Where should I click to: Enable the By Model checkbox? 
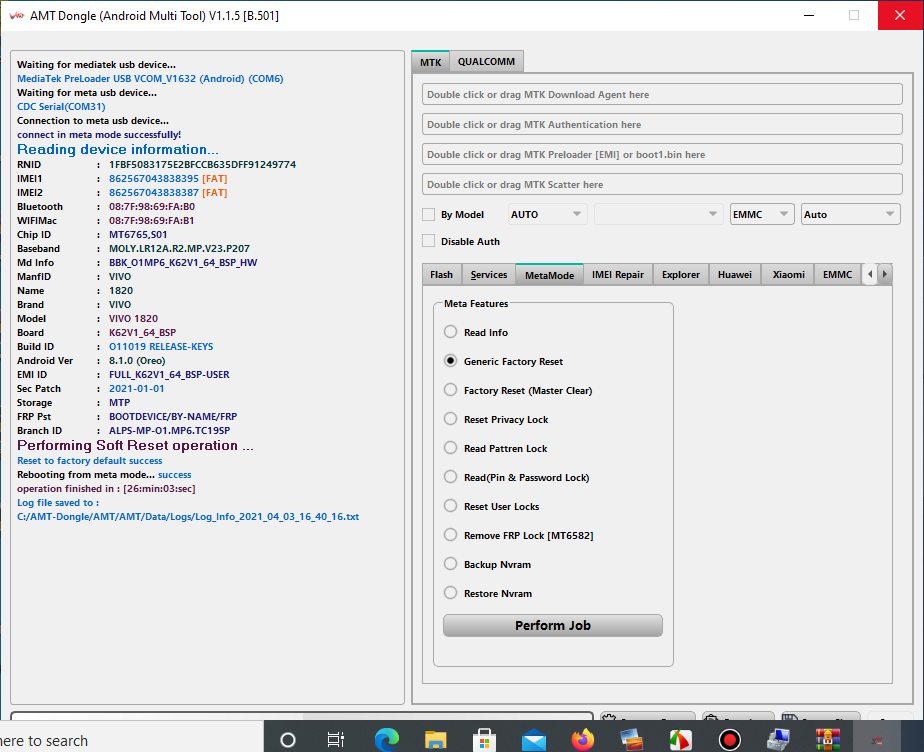[428, 215]
